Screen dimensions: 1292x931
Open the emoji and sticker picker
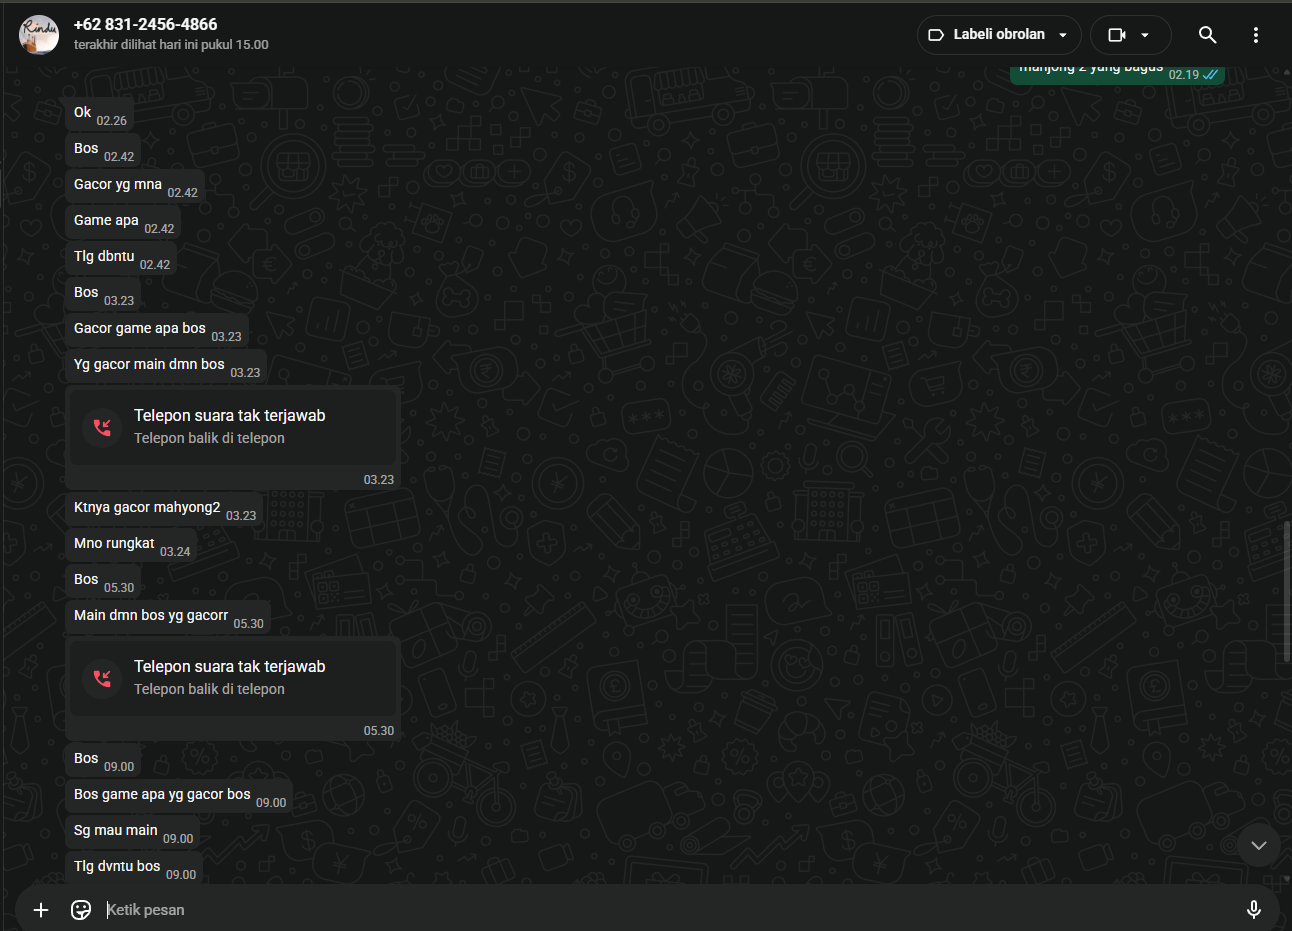point(81,909)
